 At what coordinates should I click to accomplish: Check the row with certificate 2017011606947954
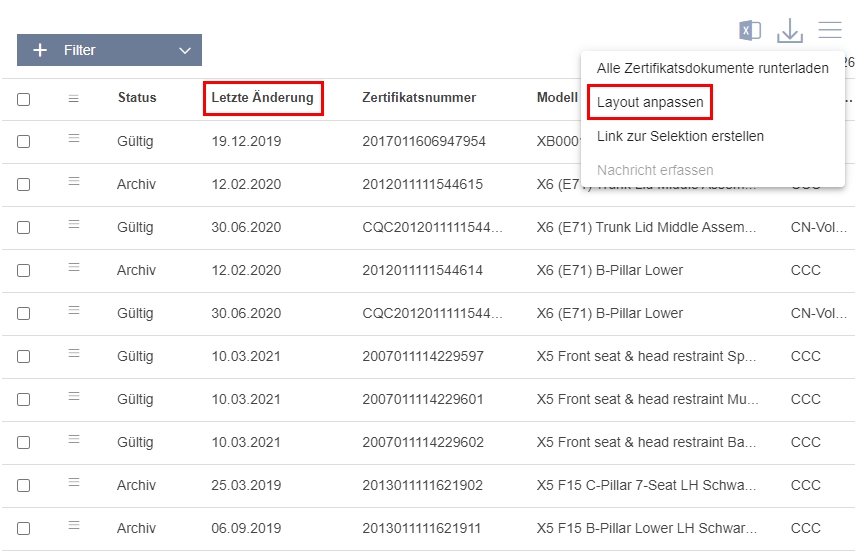(x=23, y=142)
